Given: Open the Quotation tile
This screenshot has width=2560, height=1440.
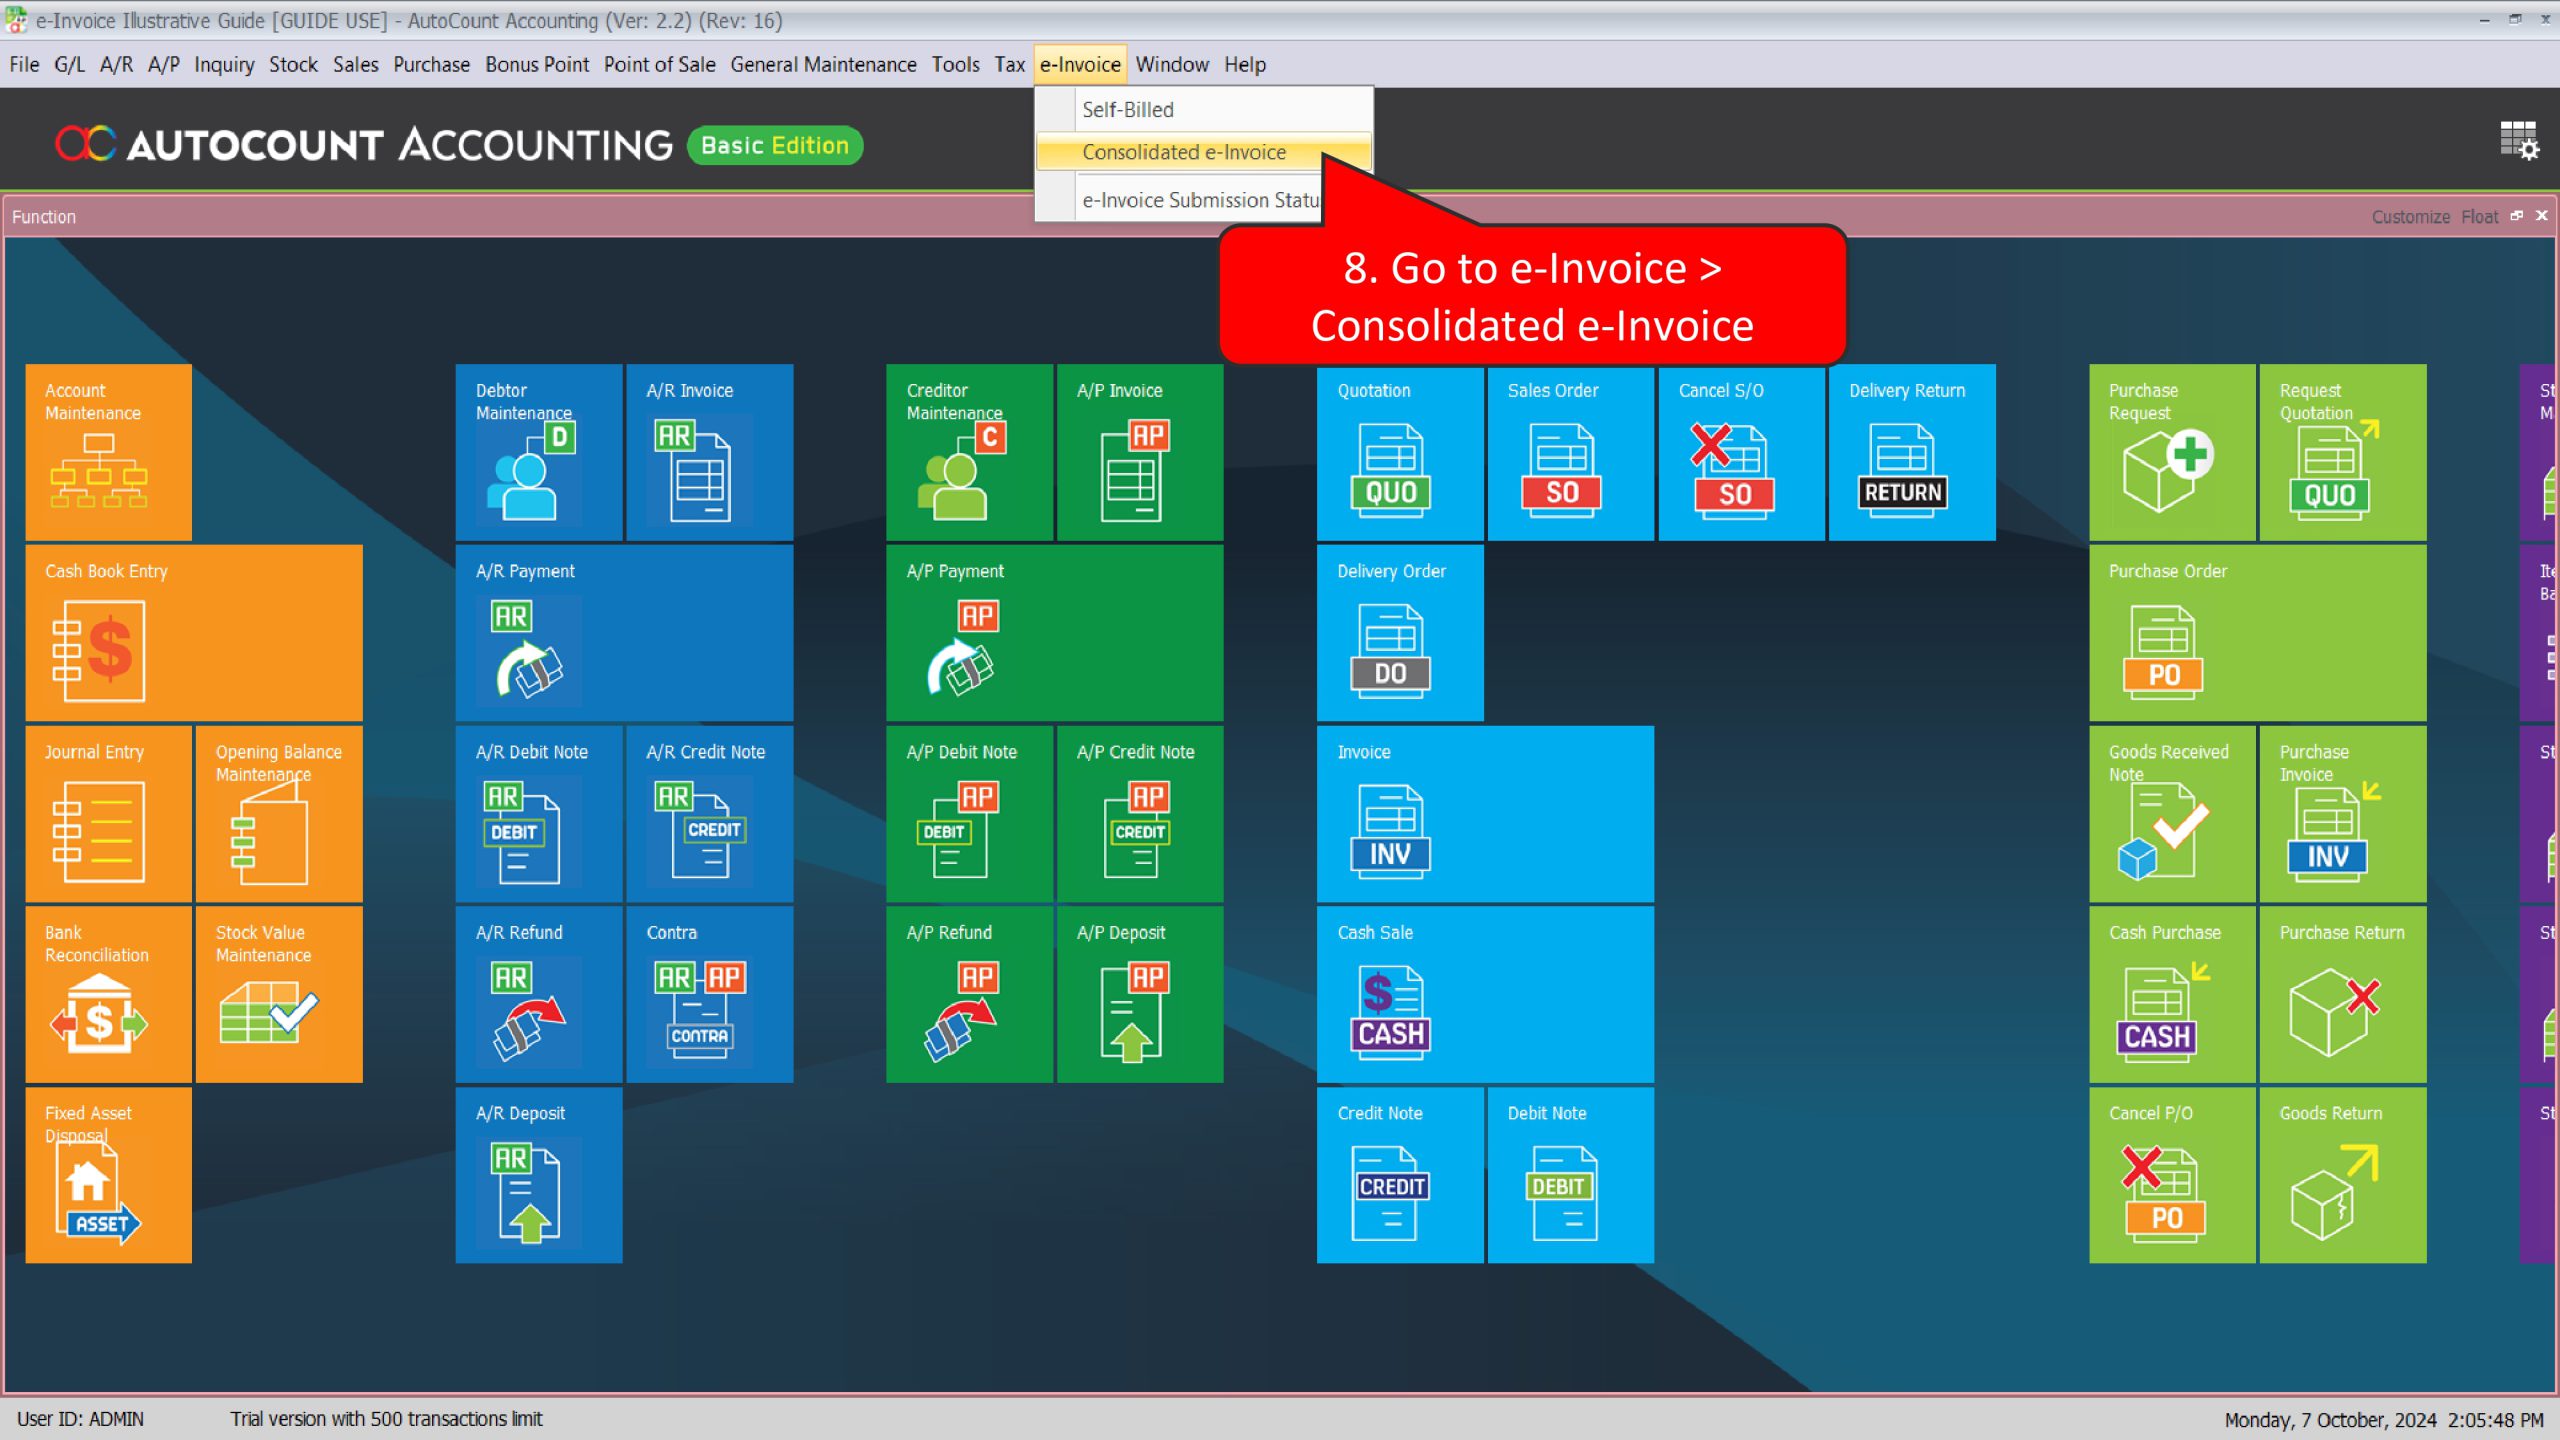Looking at the screenshot, I should pyautogui.click(x=1400, y=452).
